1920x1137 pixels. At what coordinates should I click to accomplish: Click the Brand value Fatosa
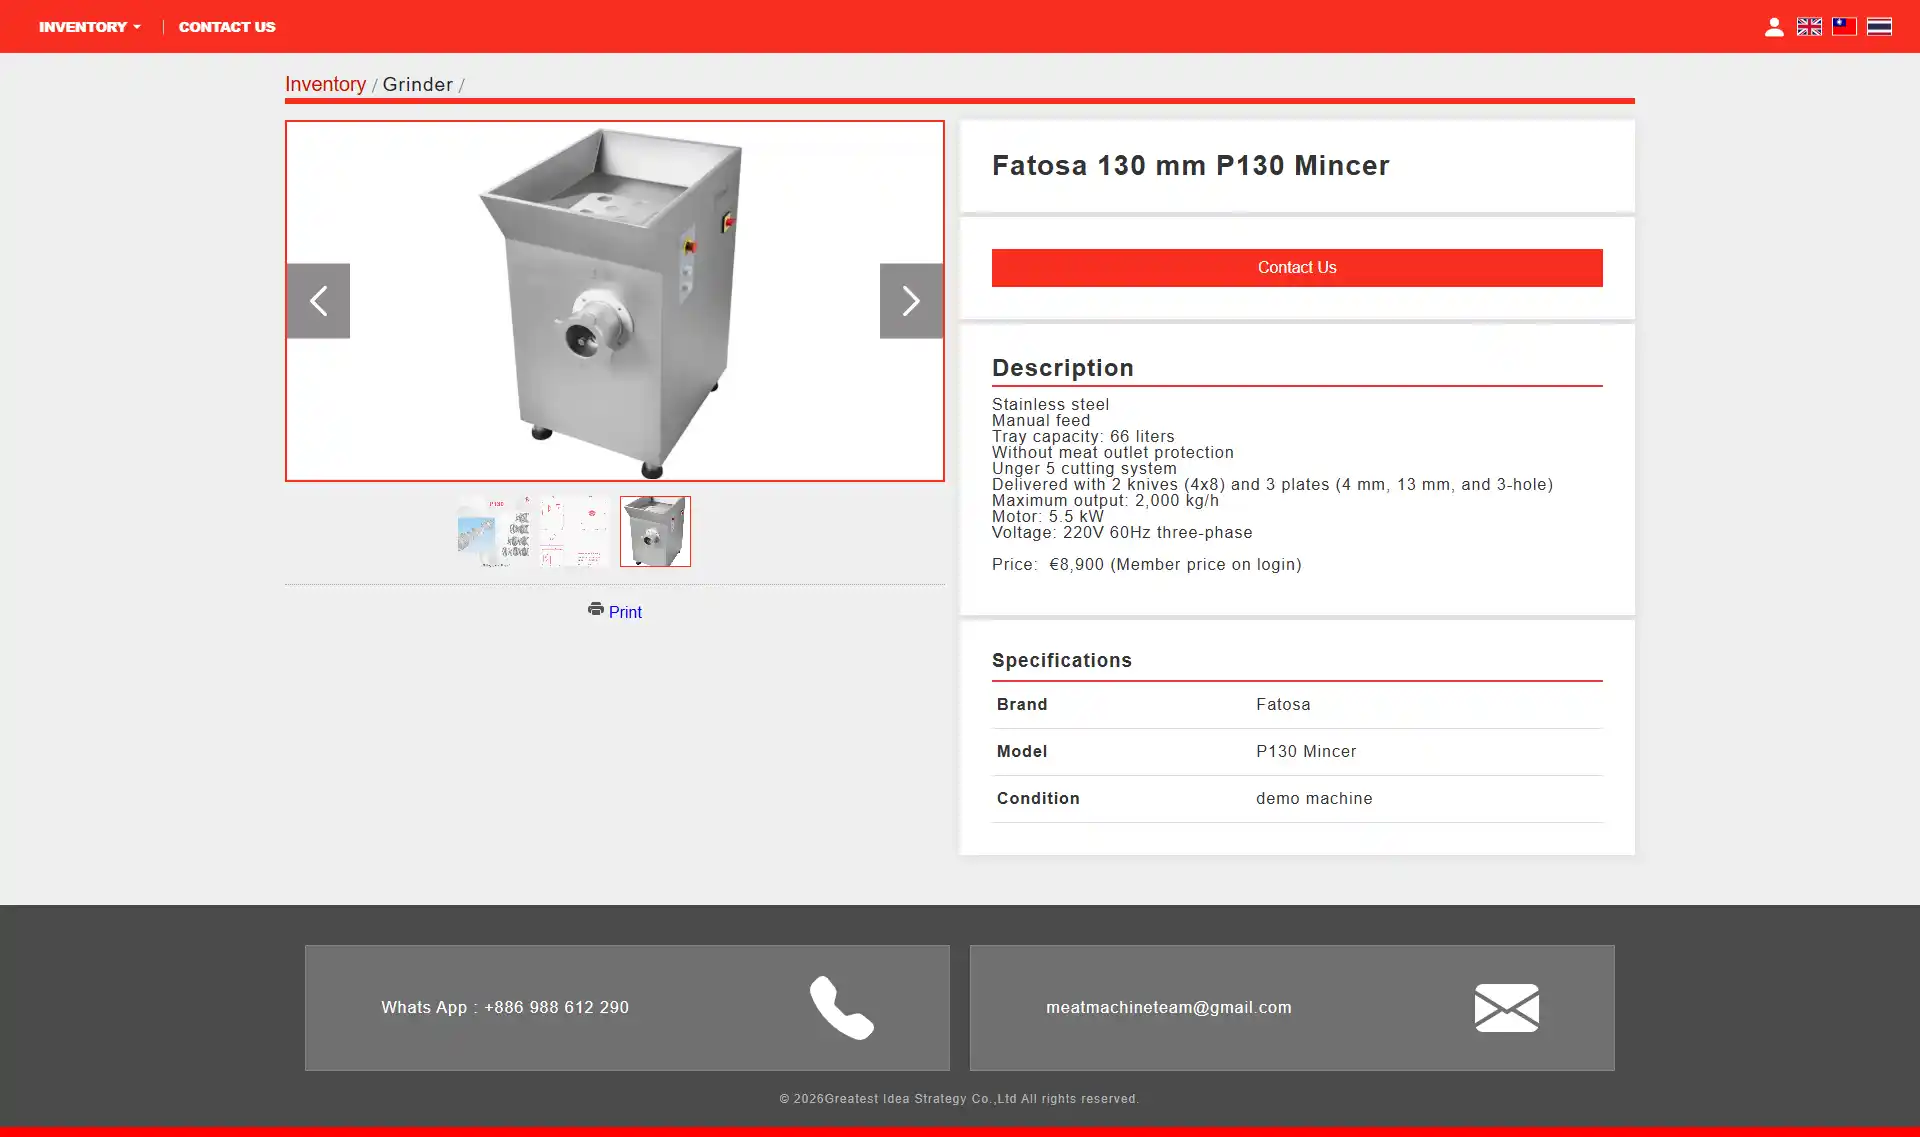pyautogui.click(x=1283, y=705)
